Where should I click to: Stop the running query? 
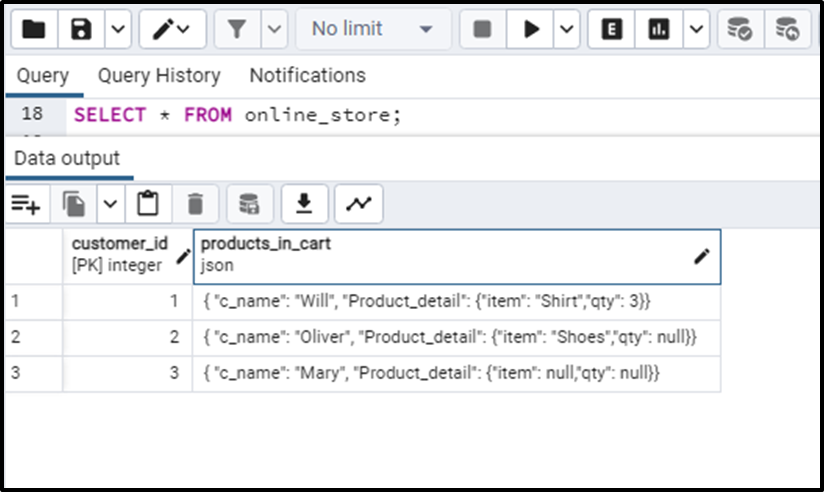pos(482,29)
